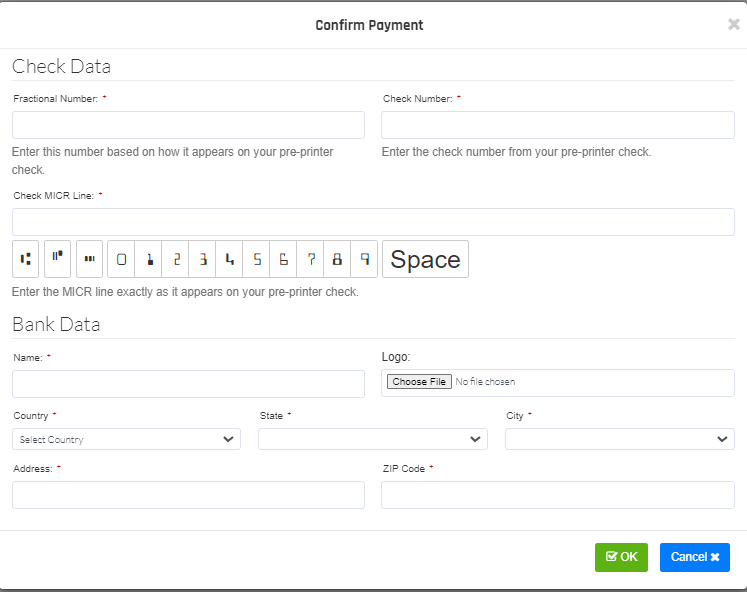Confirm payment with OK button
This screenshot has height=592, width=747.
[621, 557]
